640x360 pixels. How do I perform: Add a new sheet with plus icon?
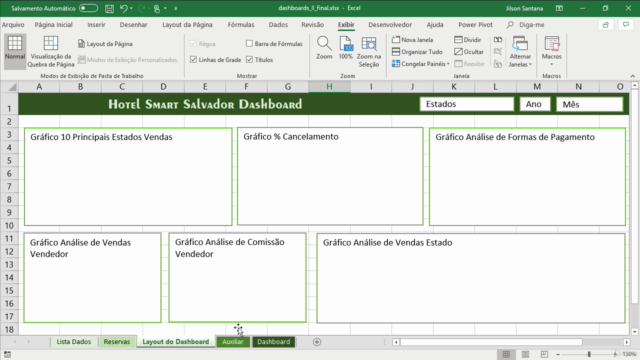pyautogui.click(x=317, y=342)
